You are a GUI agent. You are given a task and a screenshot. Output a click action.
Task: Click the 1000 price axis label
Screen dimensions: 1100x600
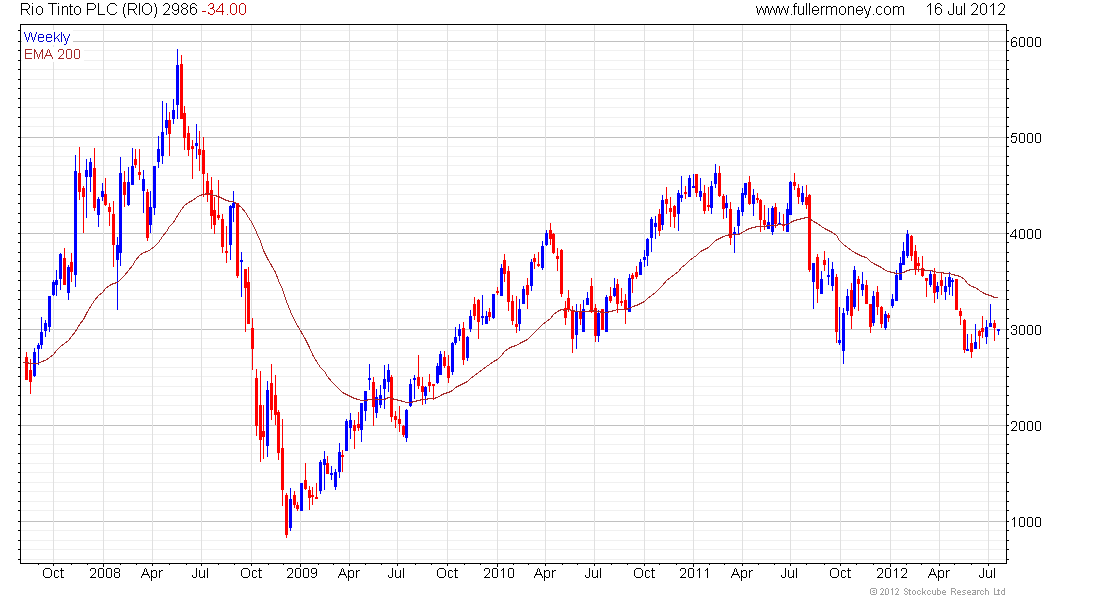pyautogui.click(x=1026, y=522)
